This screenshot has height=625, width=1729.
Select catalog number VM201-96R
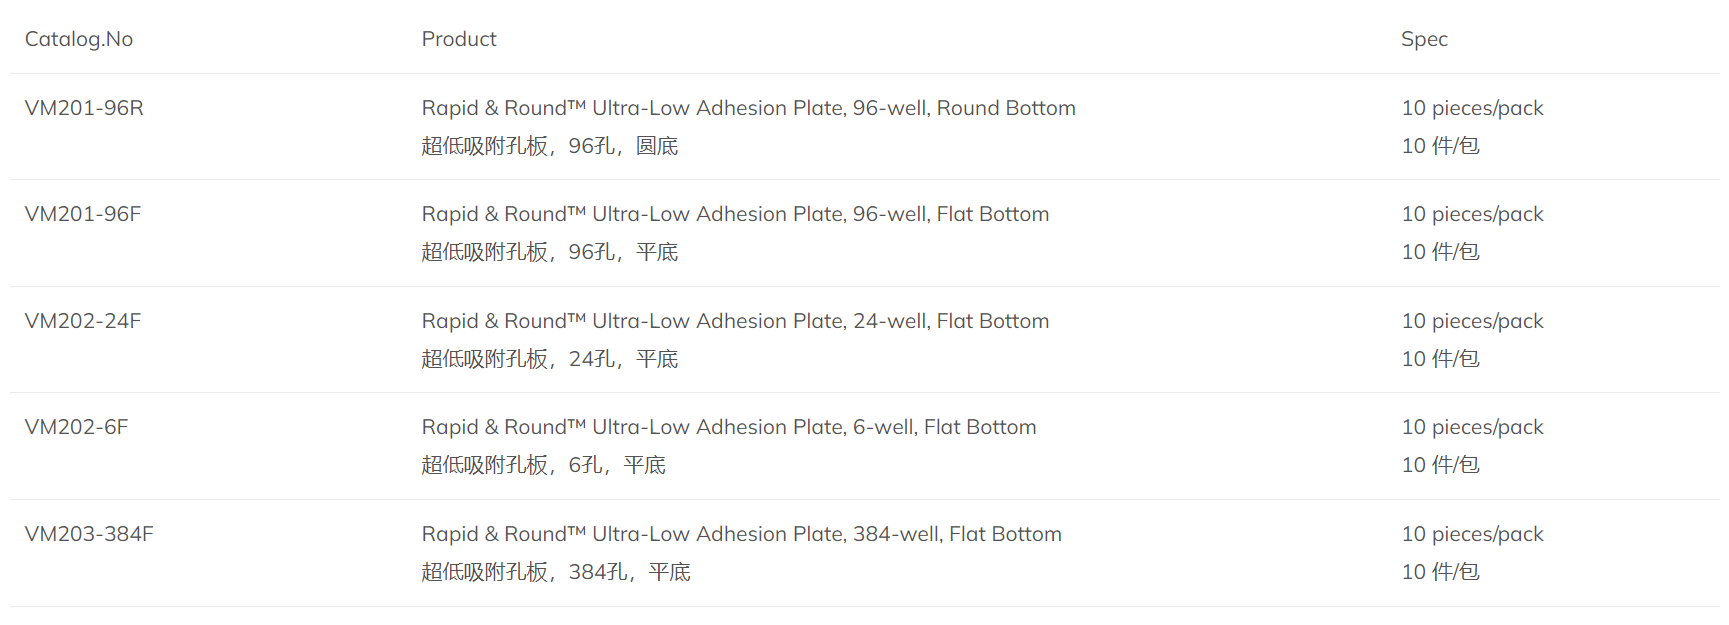[84, 108]
